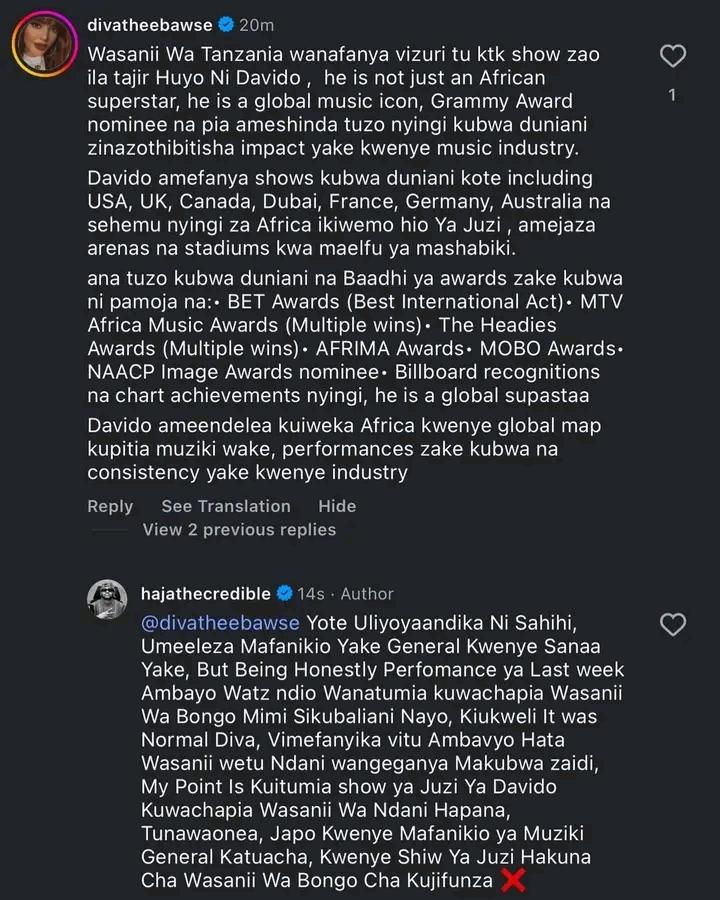The width and height of the screenshot is (720, 900).
Task: Click the 20m timestamp on the first comment
Action: coord(263,24)
